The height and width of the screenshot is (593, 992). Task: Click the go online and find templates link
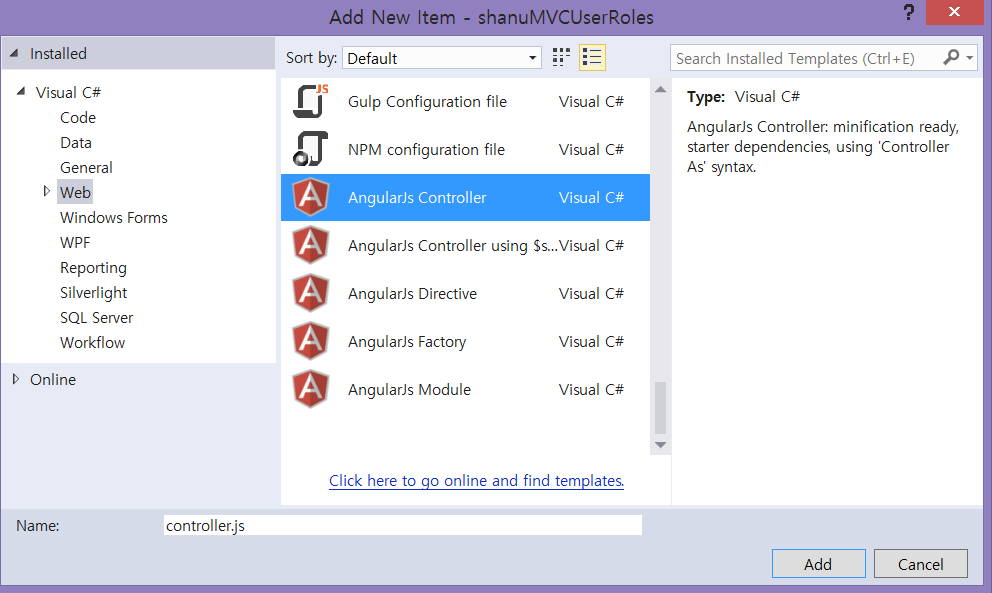click(x=476, y=481)
